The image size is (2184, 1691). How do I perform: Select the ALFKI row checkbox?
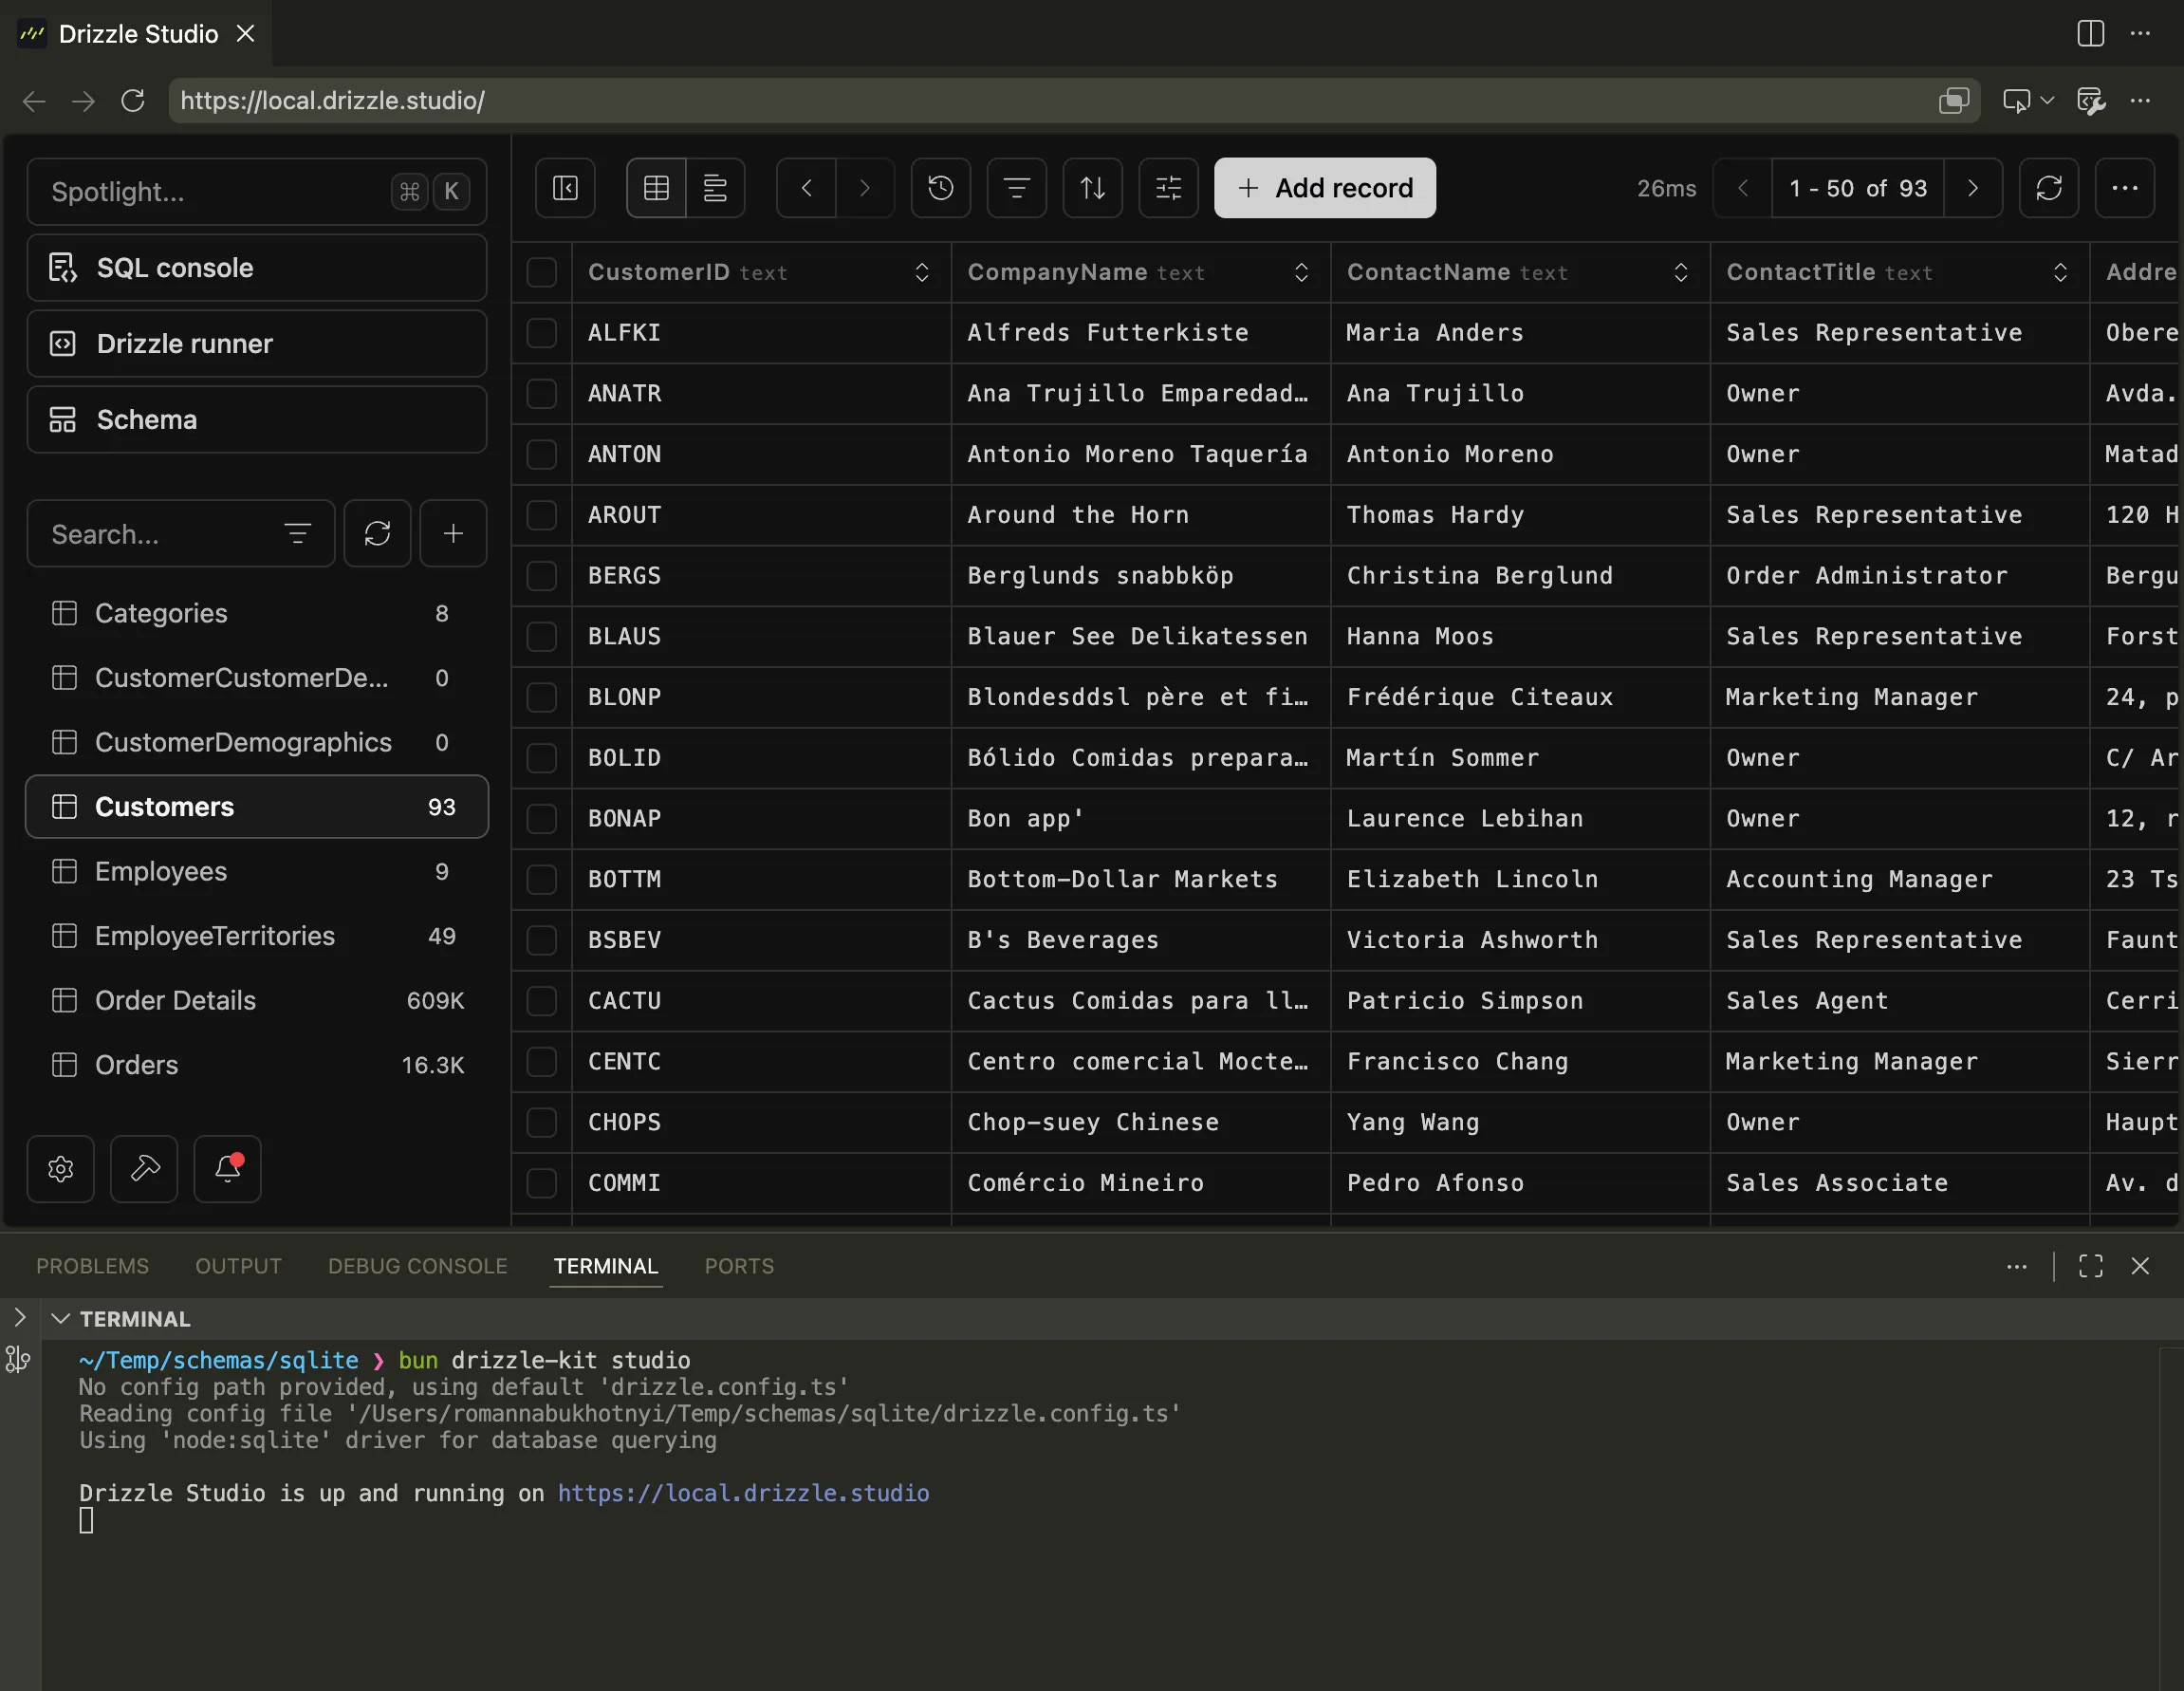[541, 333]
